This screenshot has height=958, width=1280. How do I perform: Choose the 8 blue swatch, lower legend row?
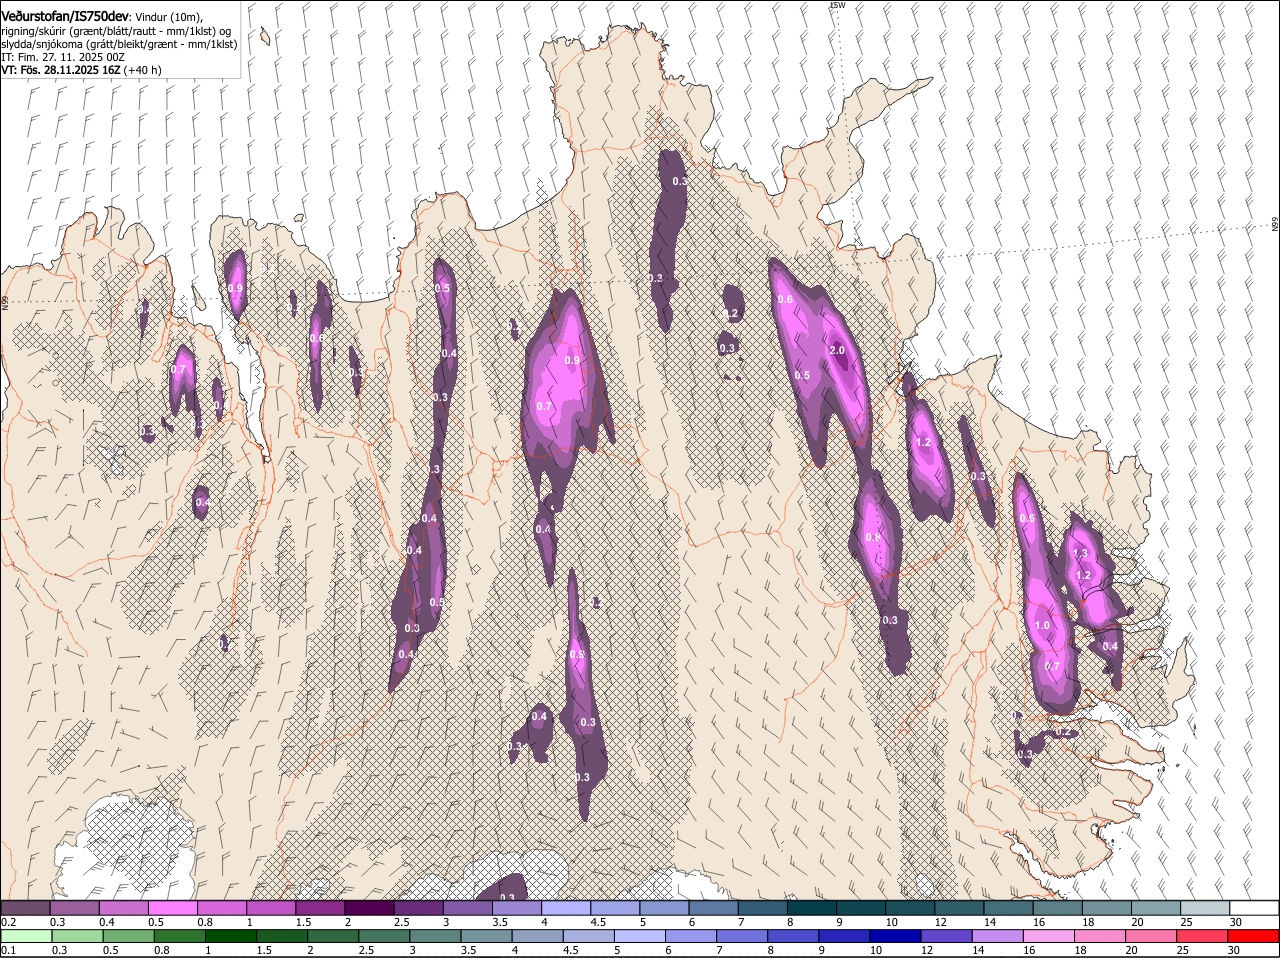[792, 937]
